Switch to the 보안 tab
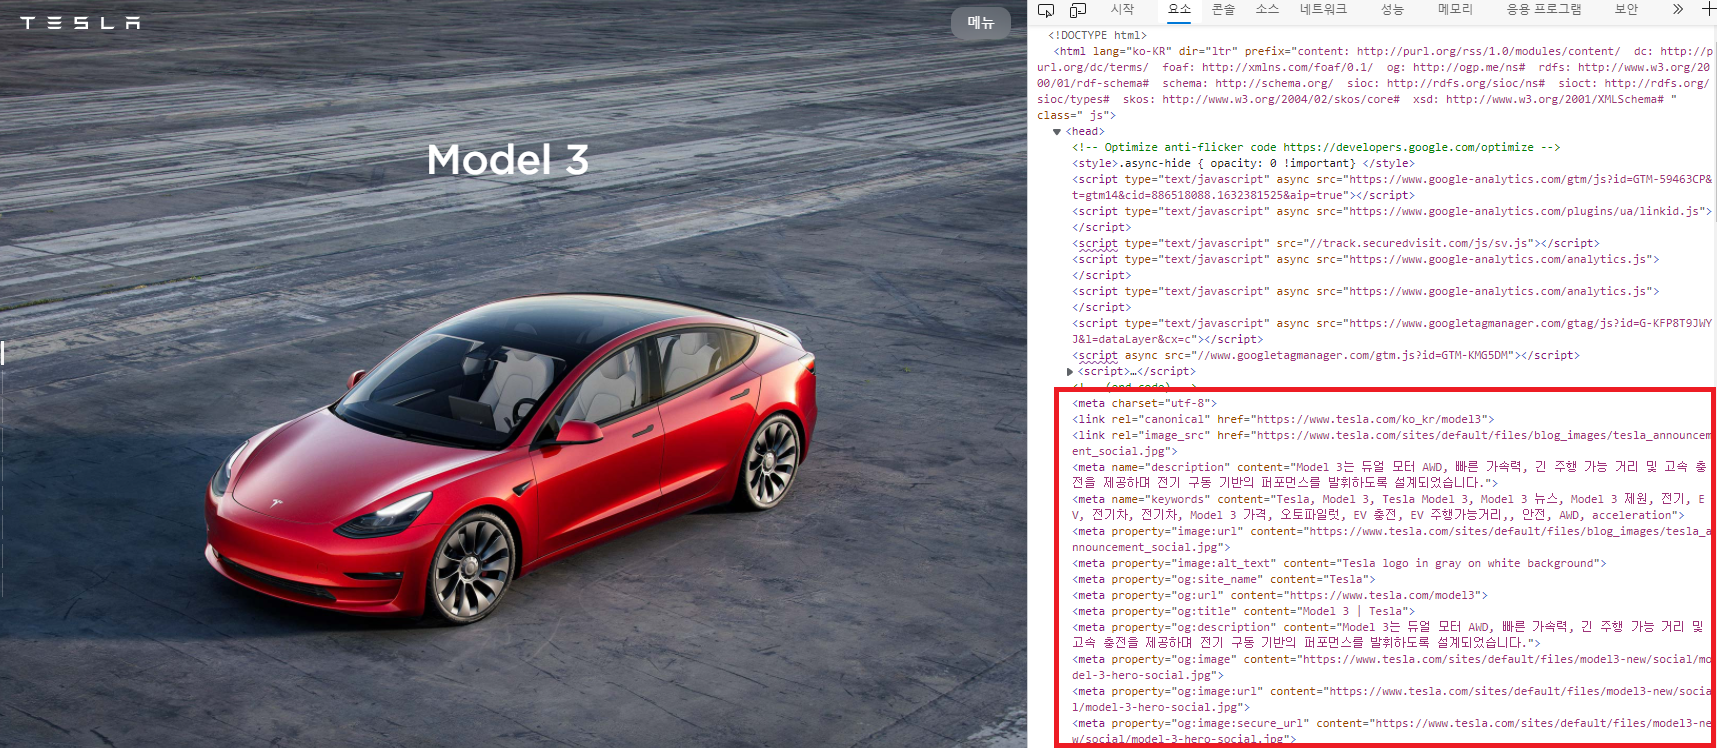Viewport: 1717px width, 748px height. [x=1626, y=9]
